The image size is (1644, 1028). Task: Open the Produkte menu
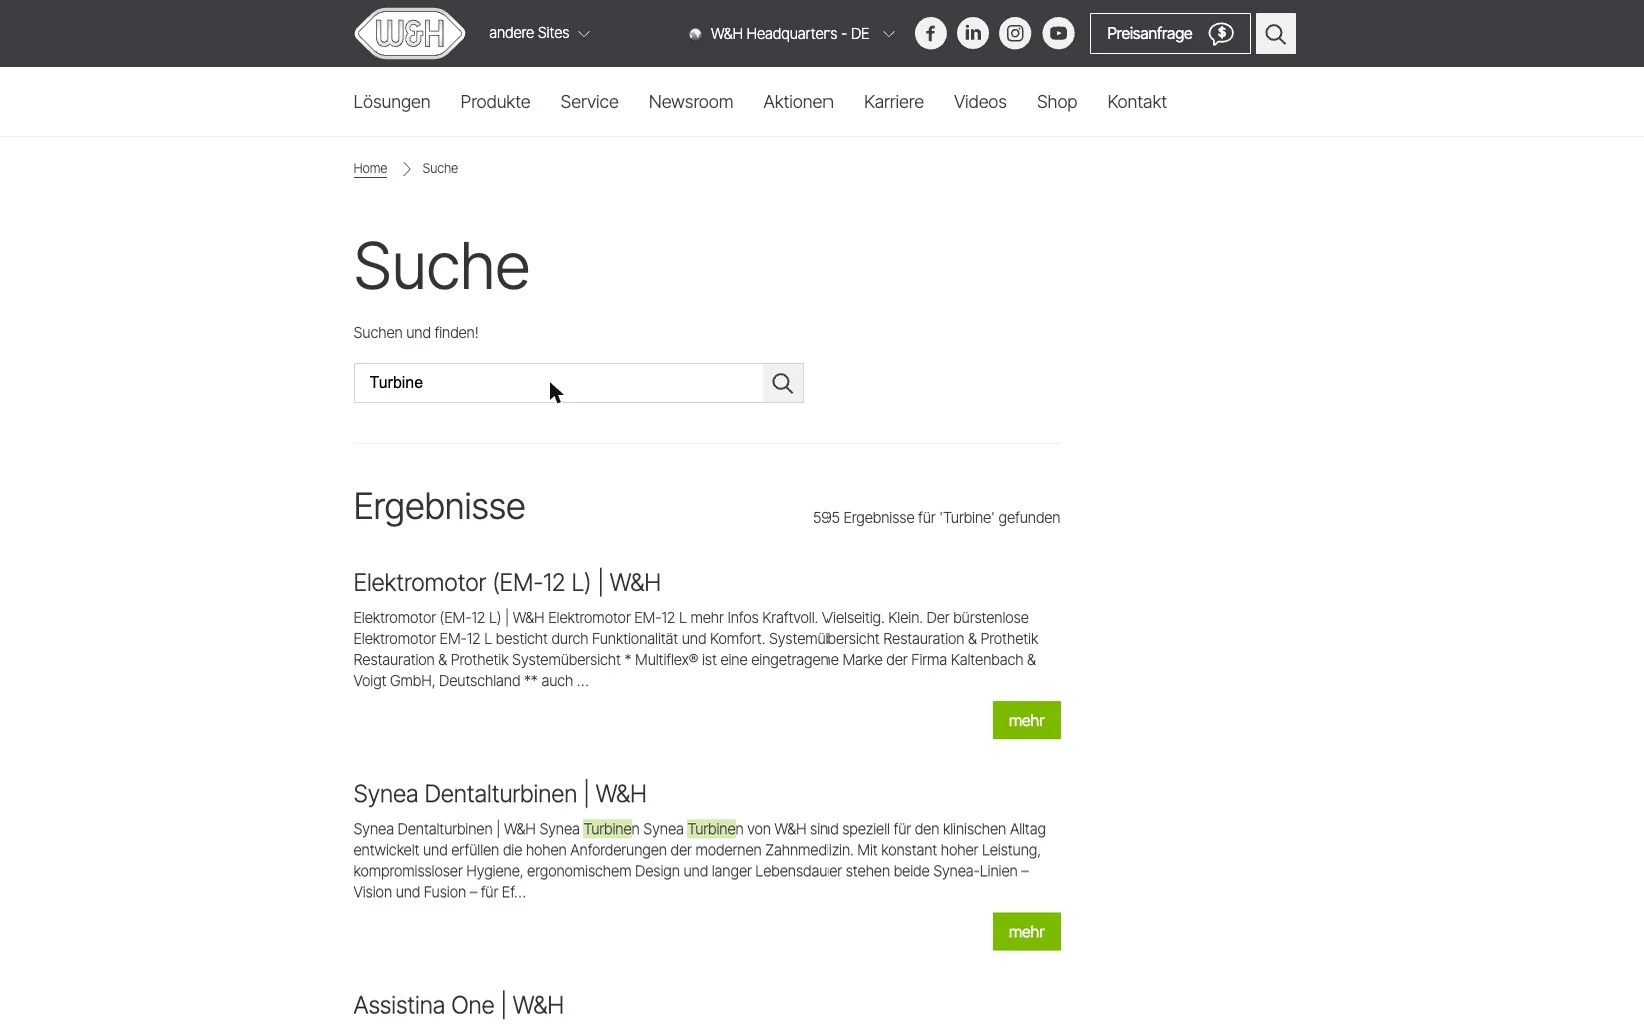point(495,102)
